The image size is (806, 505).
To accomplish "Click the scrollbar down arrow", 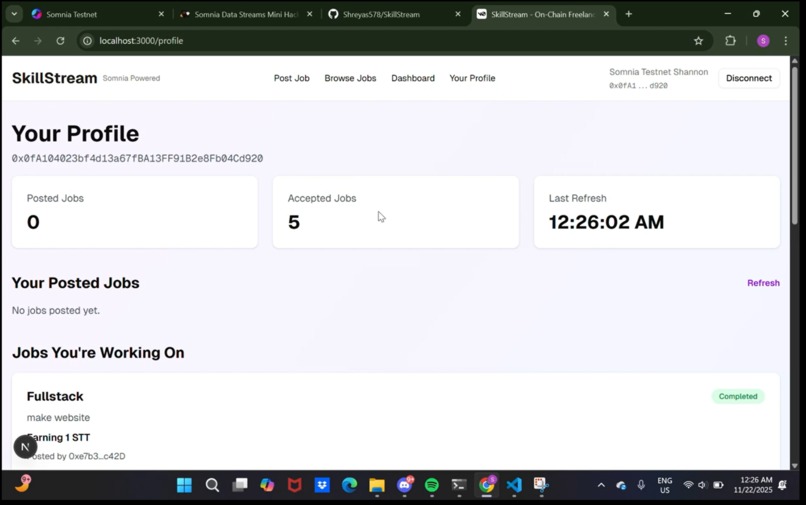I will click(x=795, y=465).
